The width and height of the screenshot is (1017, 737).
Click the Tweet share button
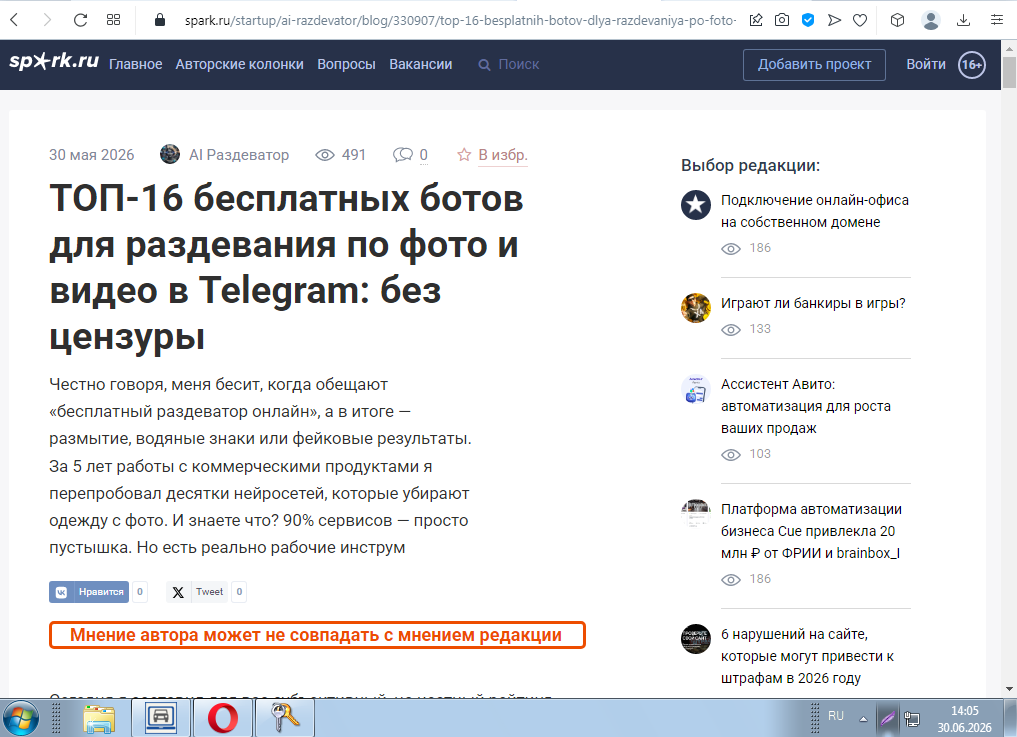(197, 592)
